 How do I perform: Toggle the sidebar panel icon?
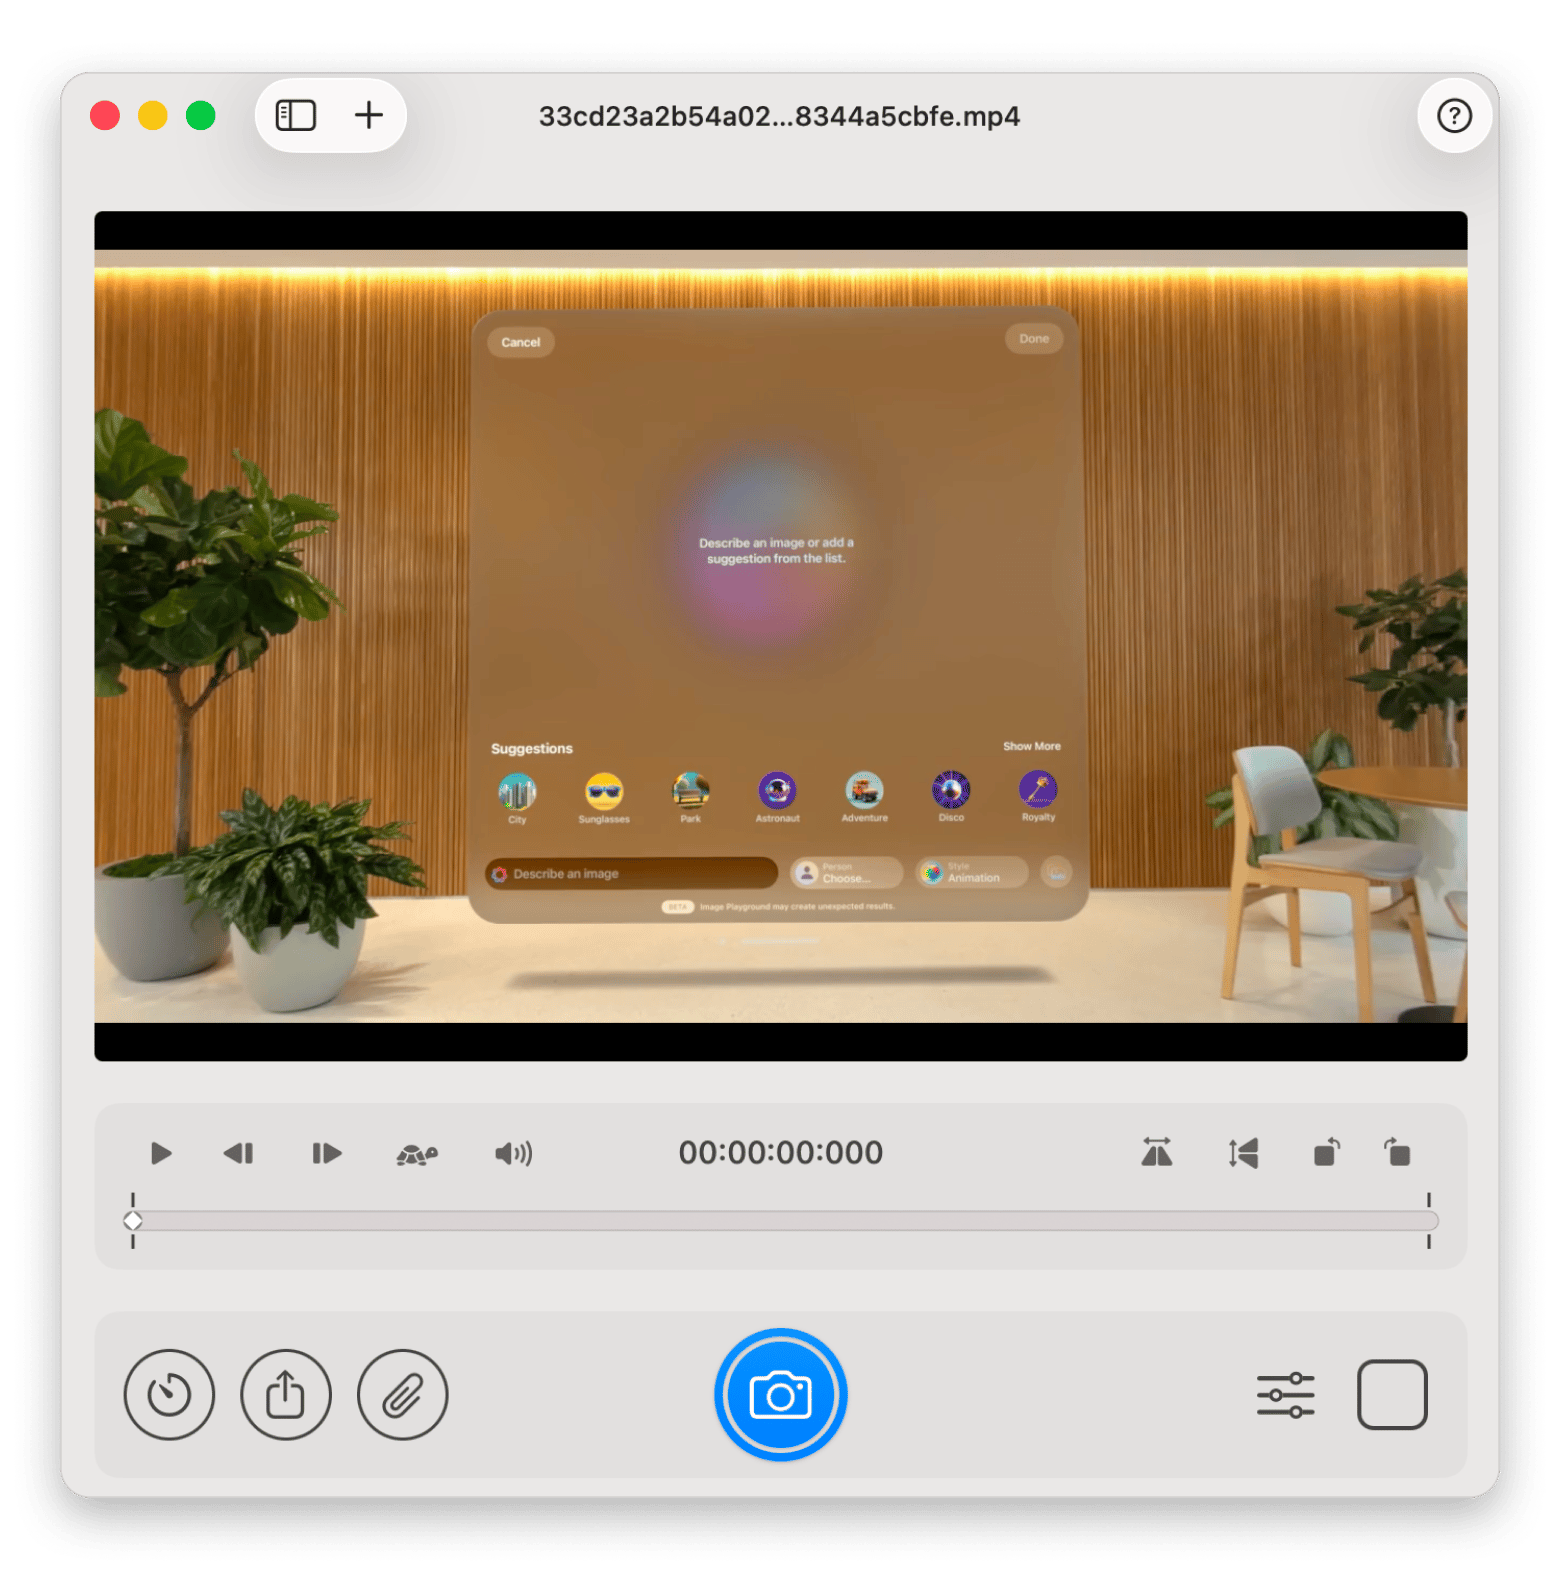click(295, 116)
